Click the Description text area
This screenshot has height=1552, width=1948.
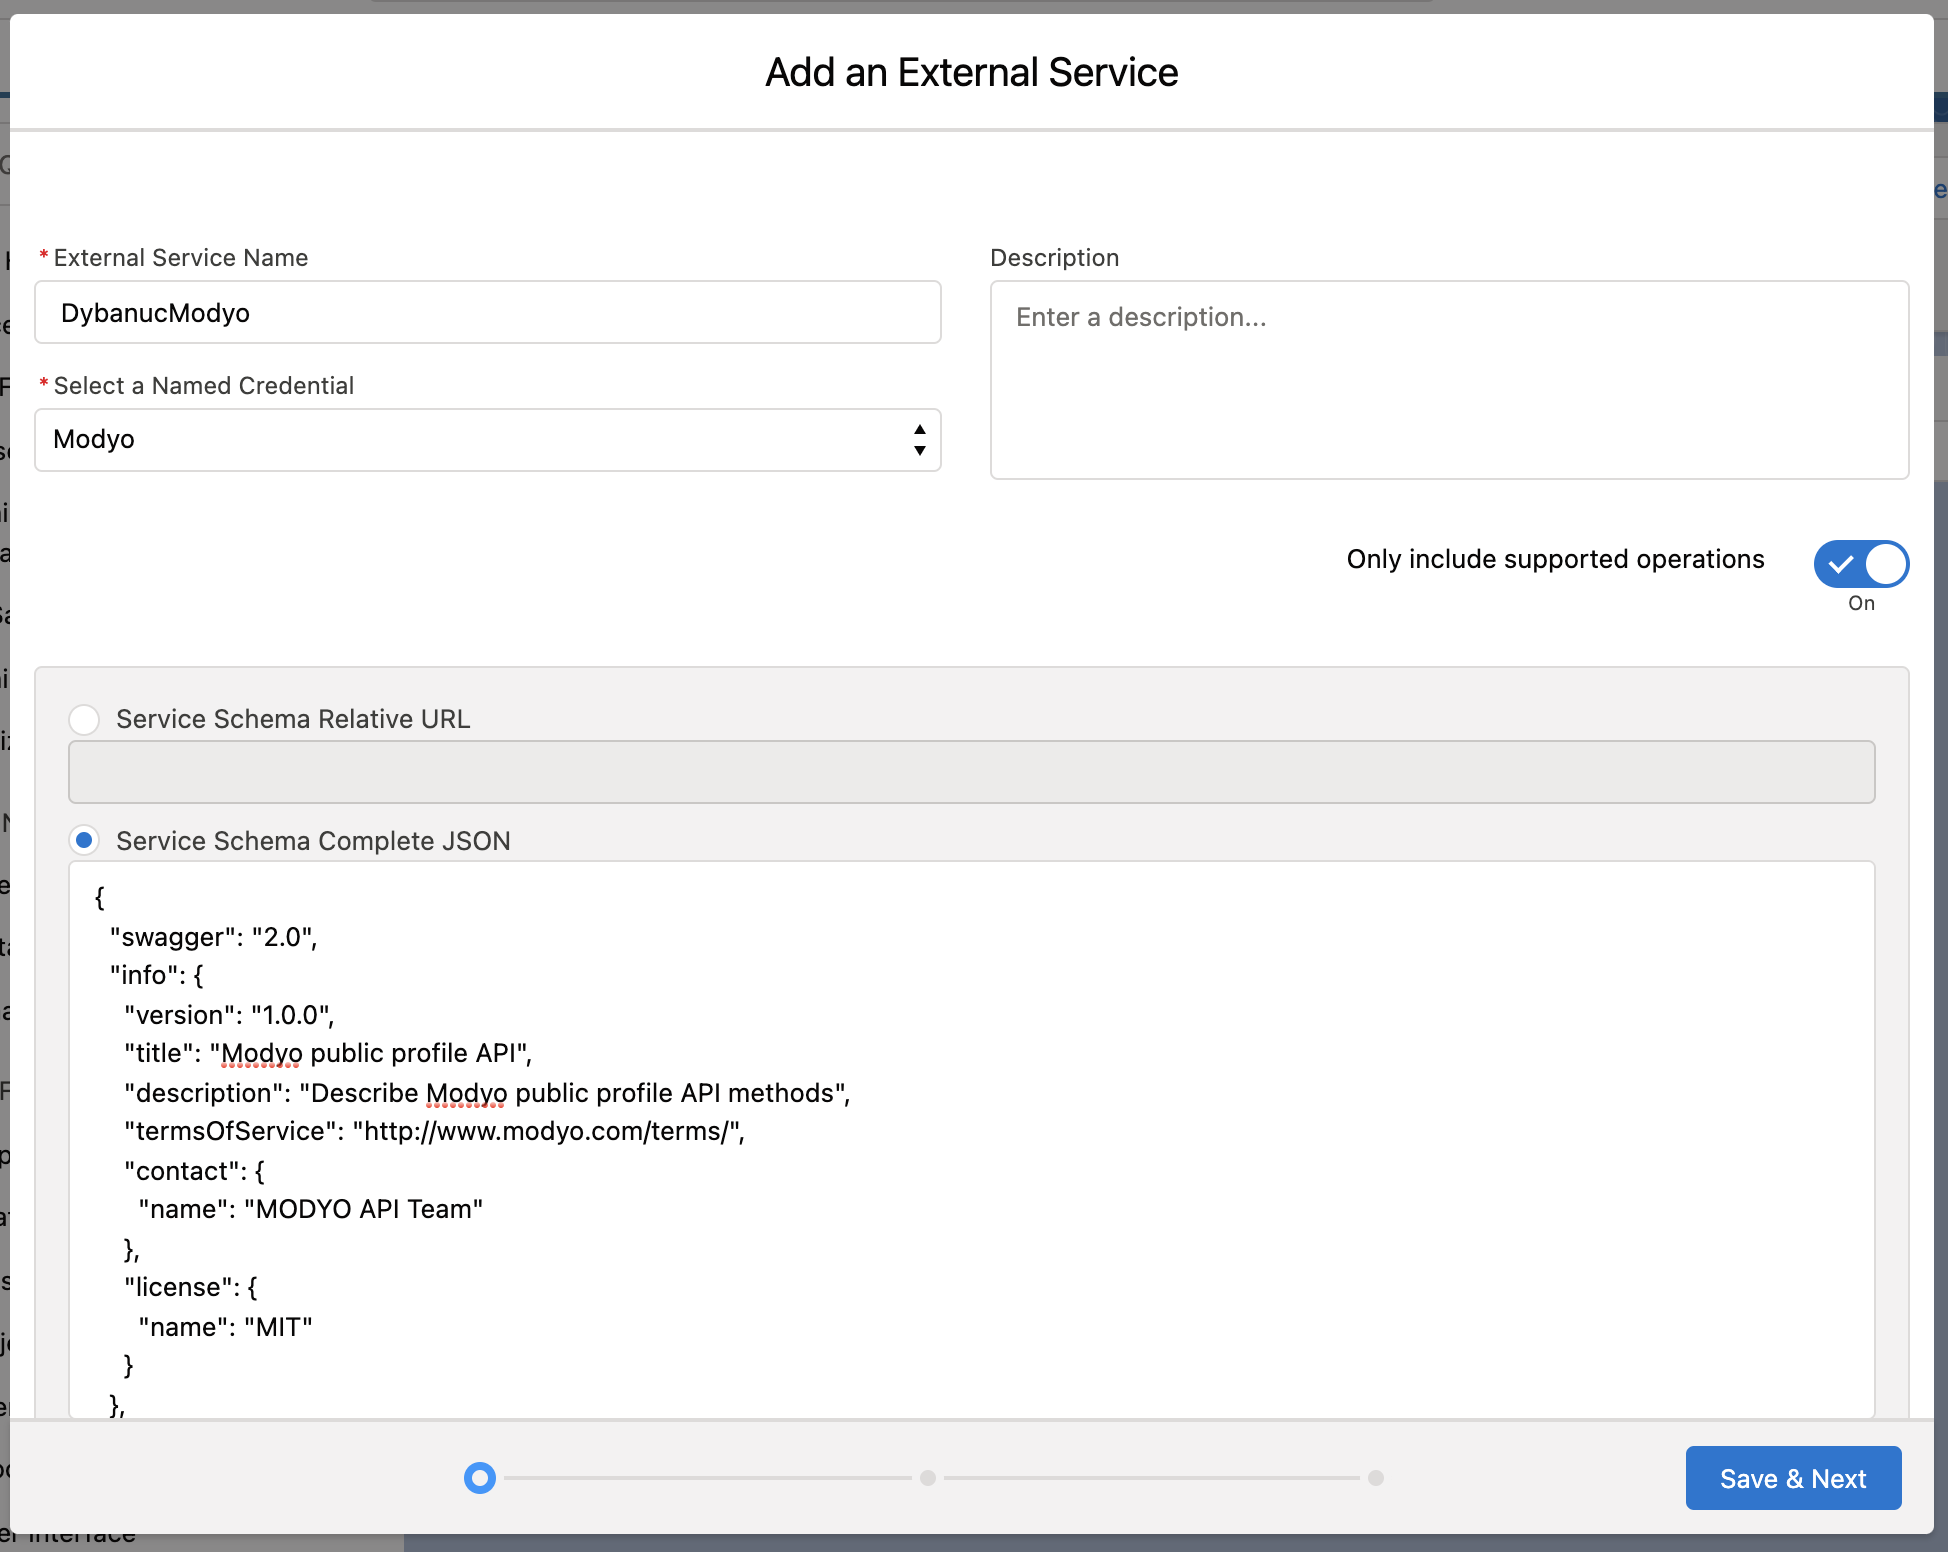point(1449,380)
